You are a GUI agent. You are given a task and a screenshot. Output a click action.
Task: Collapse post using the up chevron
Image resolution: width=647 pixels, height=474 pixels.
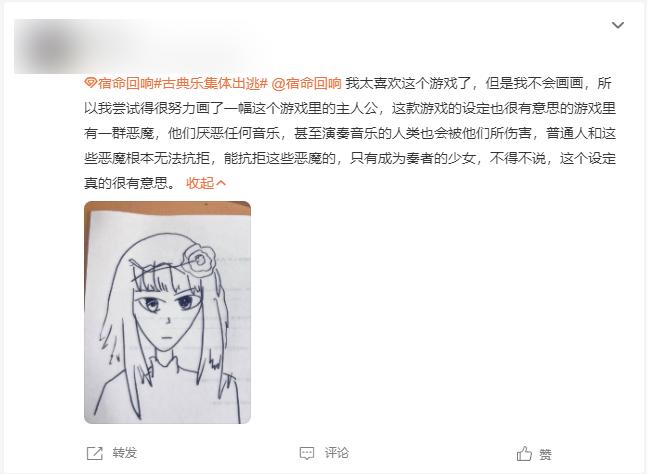point(221,182)
